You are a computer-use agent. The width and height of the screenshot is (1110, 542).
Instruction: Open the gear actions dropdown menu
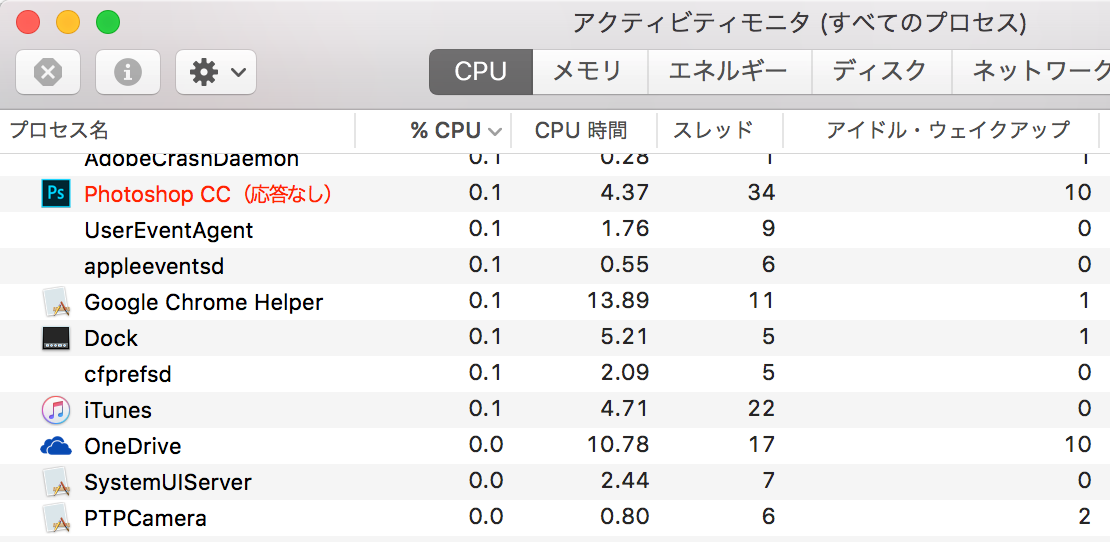pos(216,71)
